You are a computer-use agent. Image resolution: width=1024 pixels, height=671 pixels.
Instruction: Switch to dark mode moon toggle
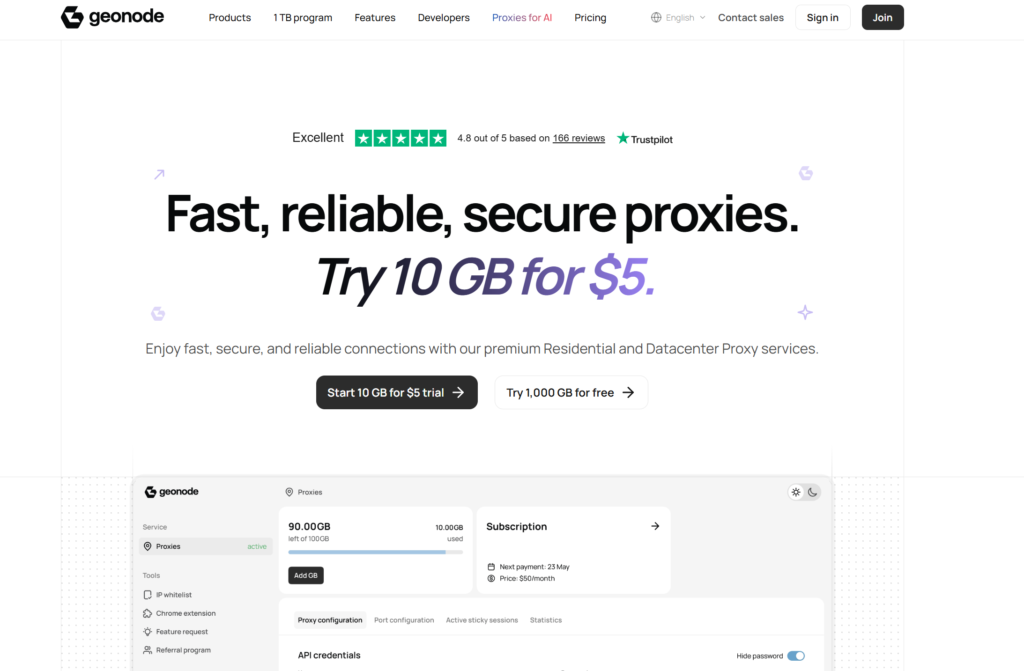point(813,492)
